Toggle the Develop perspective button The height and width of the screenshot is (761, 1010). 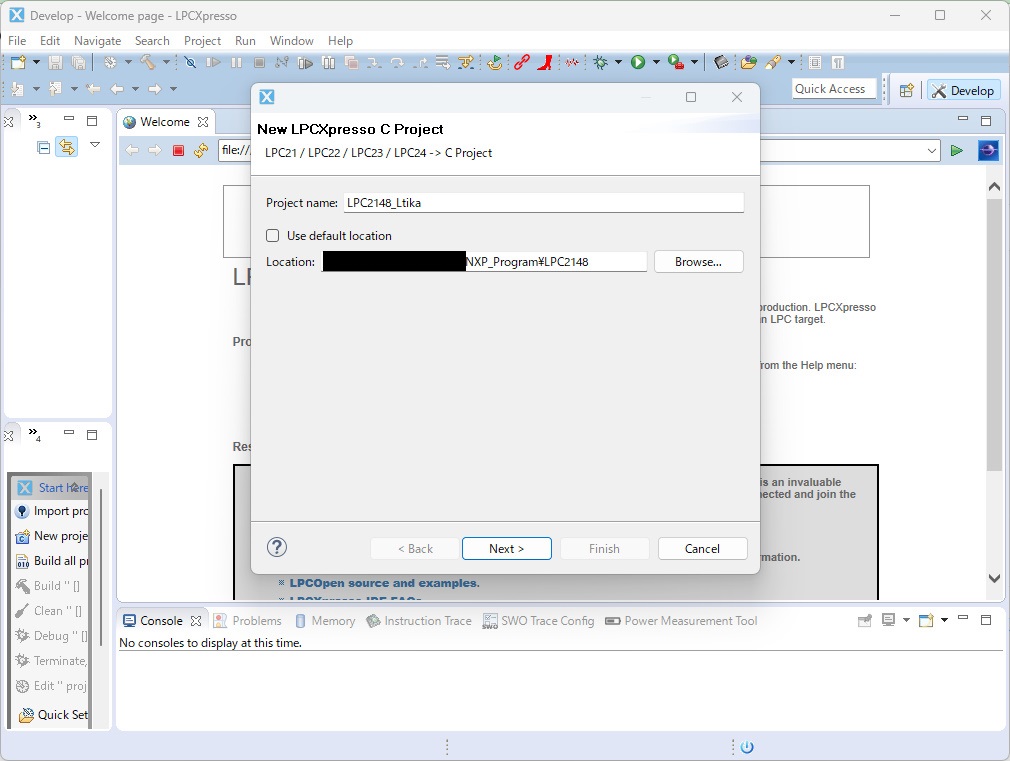tap(963, 90)
